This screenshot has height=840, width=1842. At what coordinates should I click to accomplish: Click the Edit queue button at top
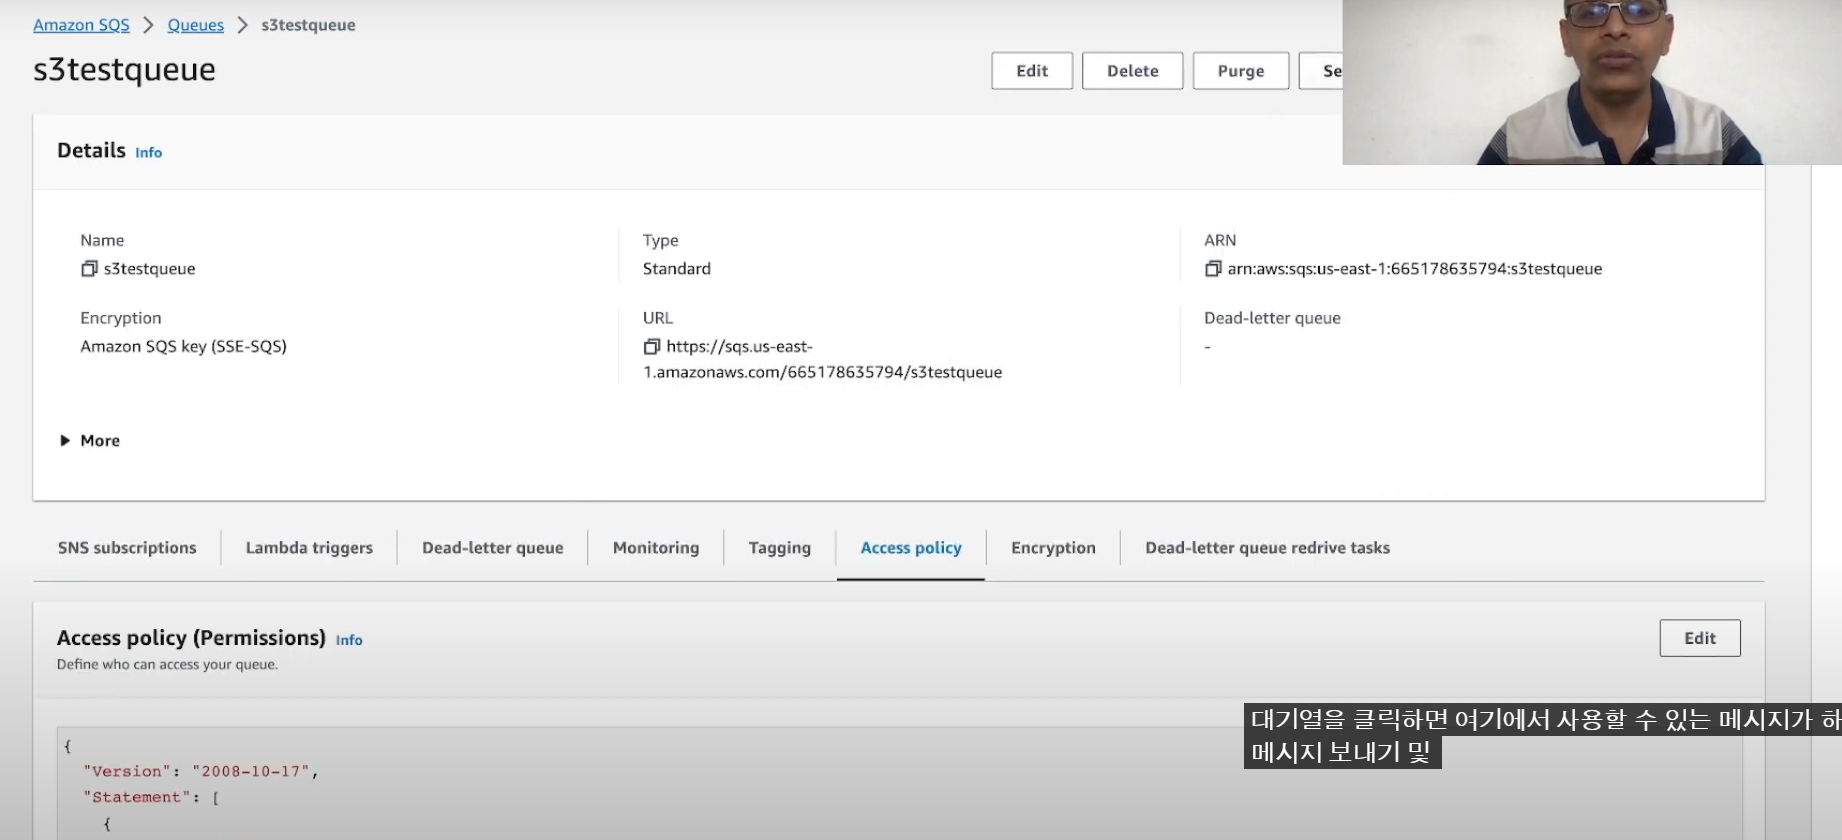(1032, 71)
